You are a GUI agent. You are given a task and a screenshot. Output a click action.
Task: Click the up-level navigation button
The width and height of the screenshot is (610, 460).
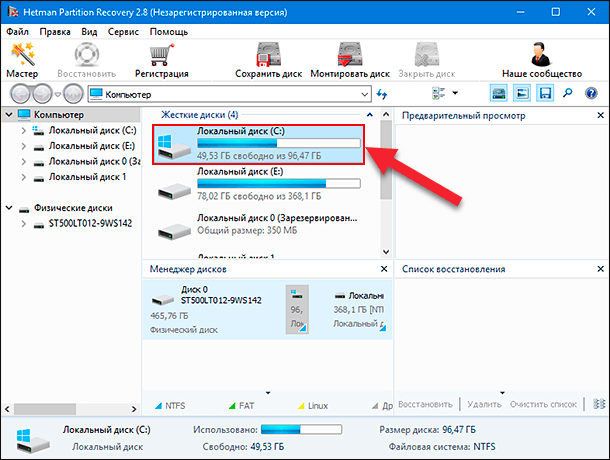pyautogui.click(x=73, y=94)
